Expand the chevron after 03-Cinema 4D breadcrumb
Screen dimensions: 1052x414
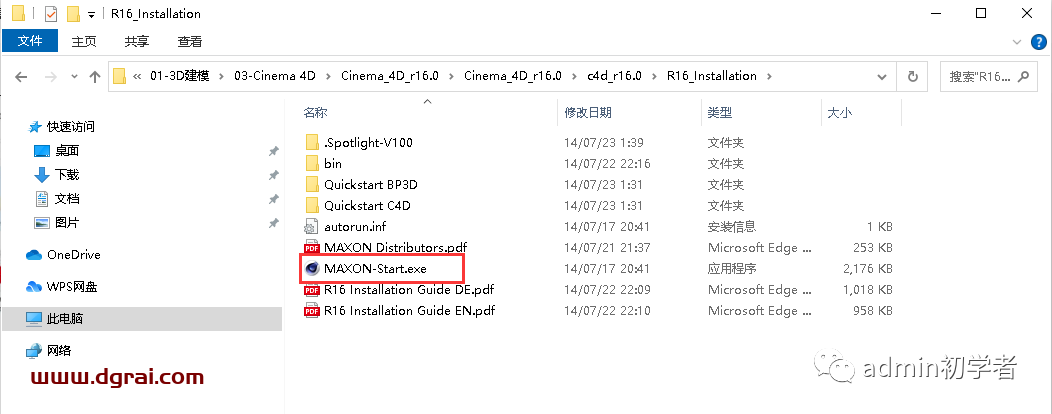click(328, 76)
